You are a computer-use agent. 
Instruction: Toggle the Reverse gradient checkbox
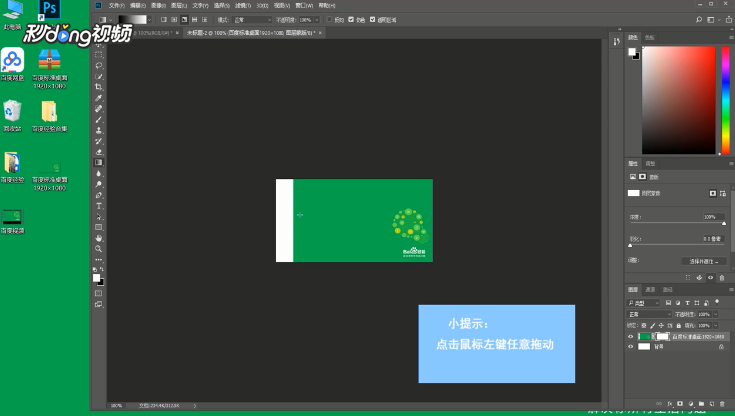coord(330,20)
